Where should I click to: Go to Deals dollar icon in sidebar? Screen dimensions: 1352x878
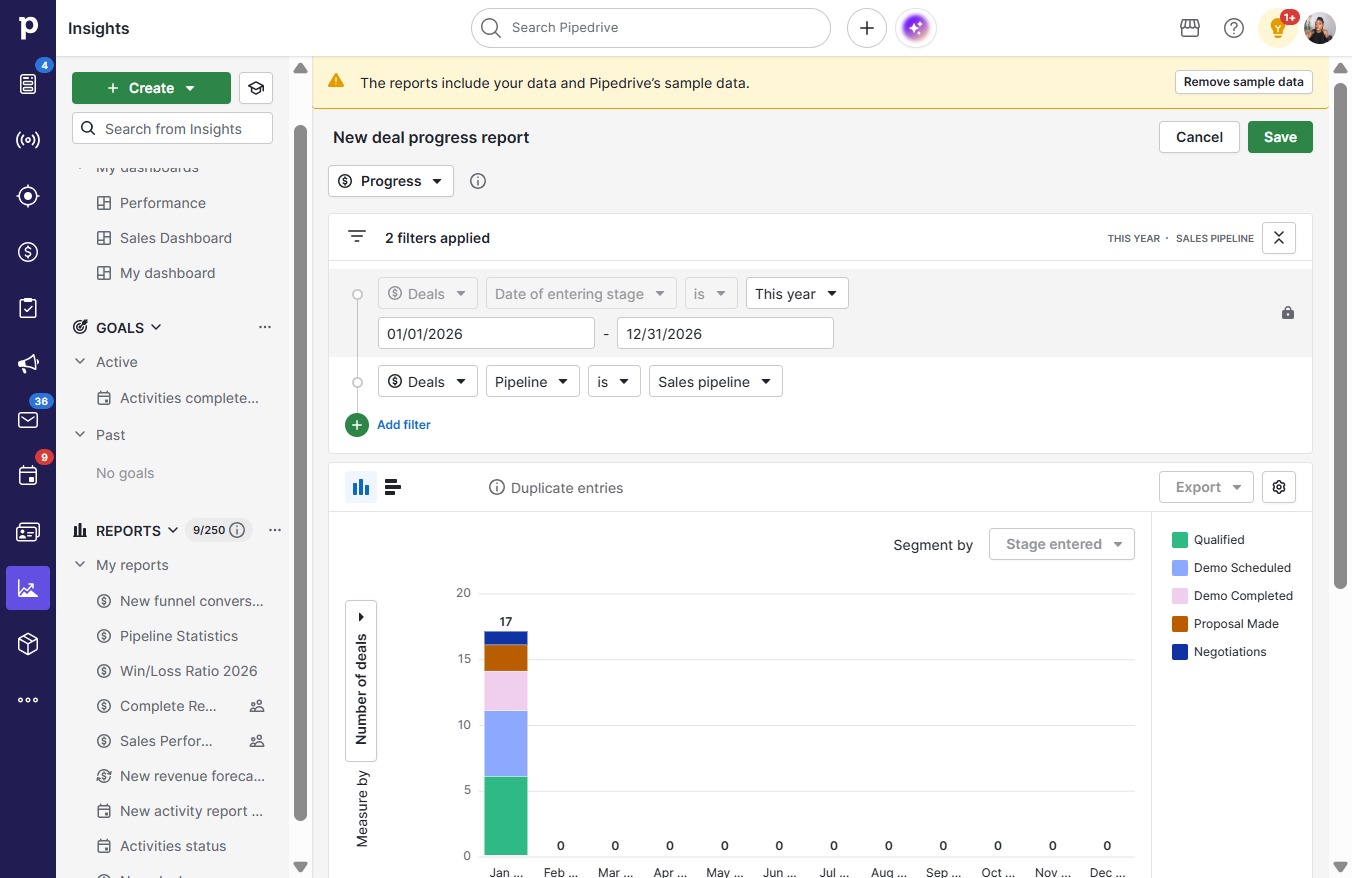(28, 252)
